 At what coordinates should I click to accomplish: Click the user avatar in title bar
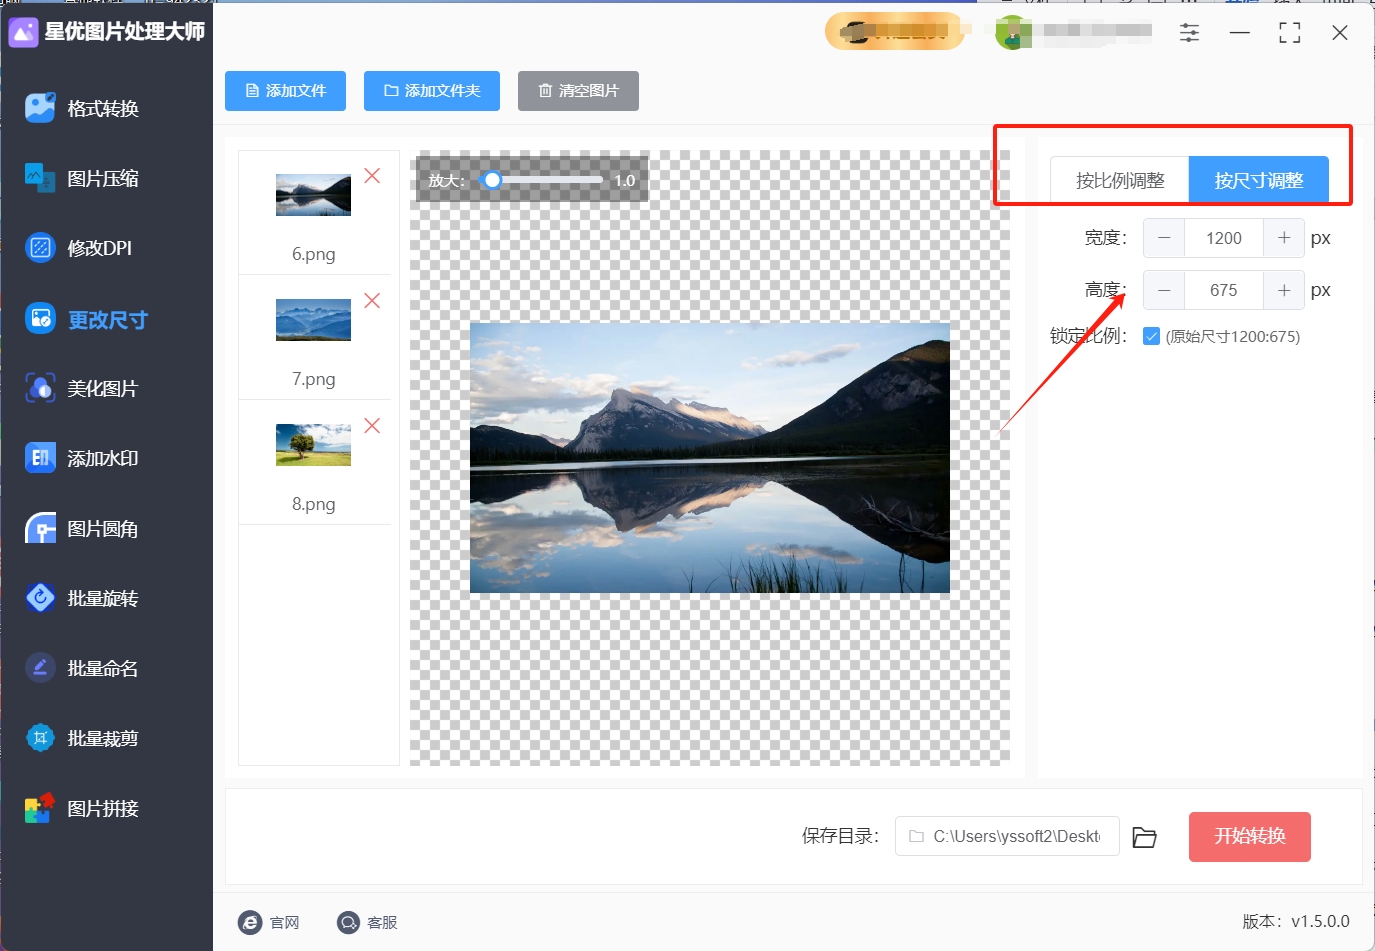click(1012, 33)
